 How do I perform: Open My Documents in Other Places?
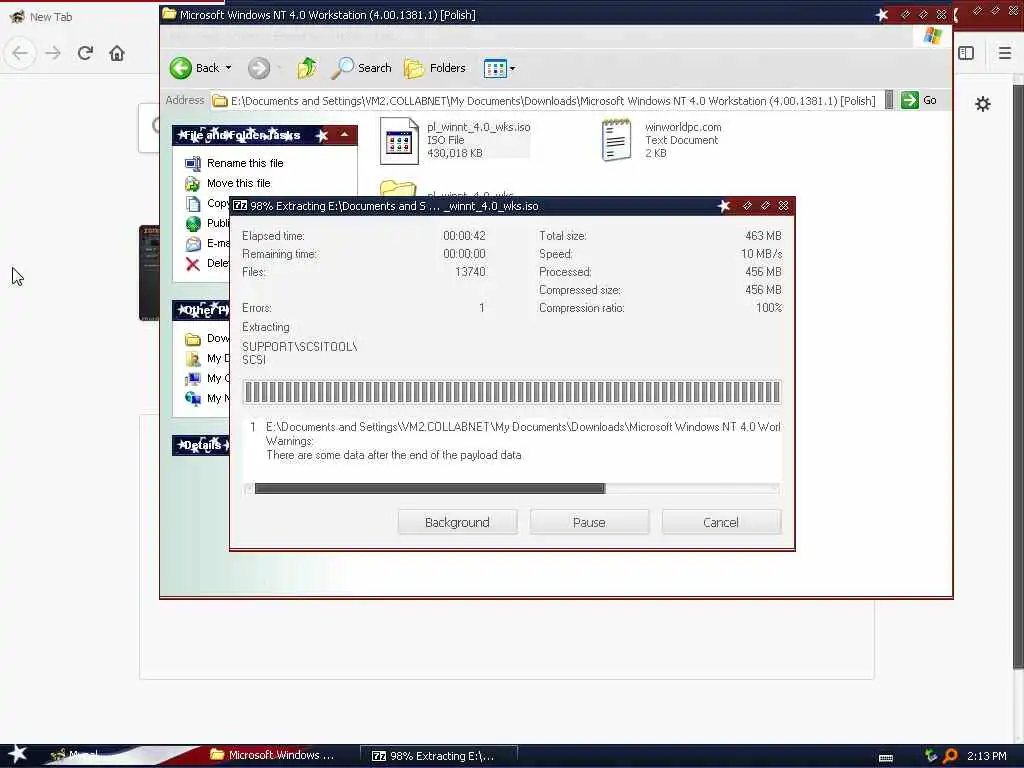coord(206,359)
